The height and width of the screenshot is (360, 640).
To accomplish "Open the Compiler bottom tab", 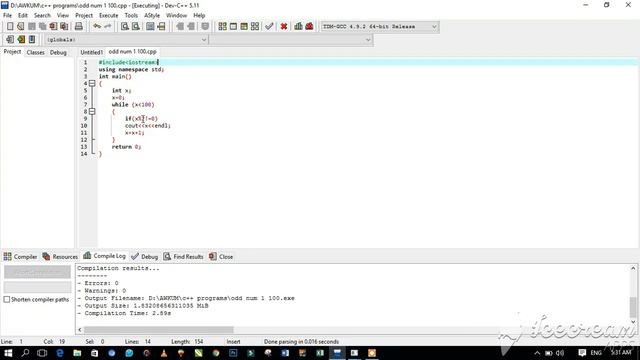I will (20, 256).
